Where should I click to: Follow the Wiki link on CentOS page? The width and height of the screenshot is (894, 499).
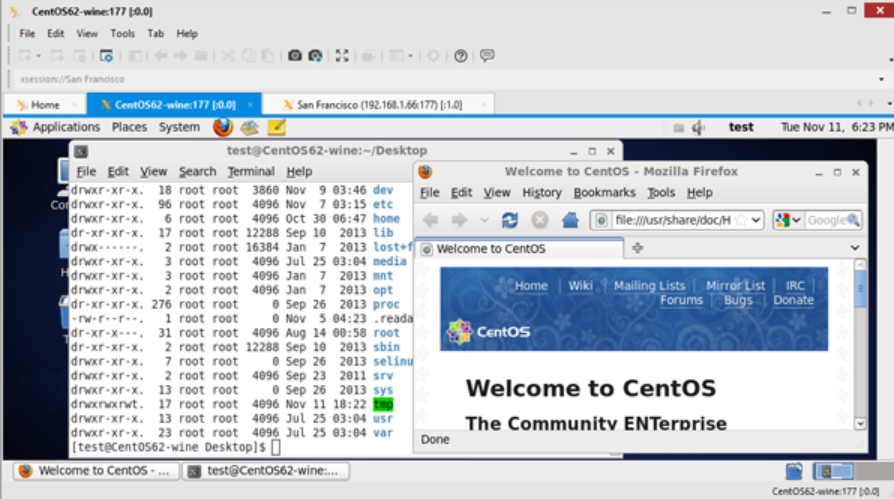(580, 286)
